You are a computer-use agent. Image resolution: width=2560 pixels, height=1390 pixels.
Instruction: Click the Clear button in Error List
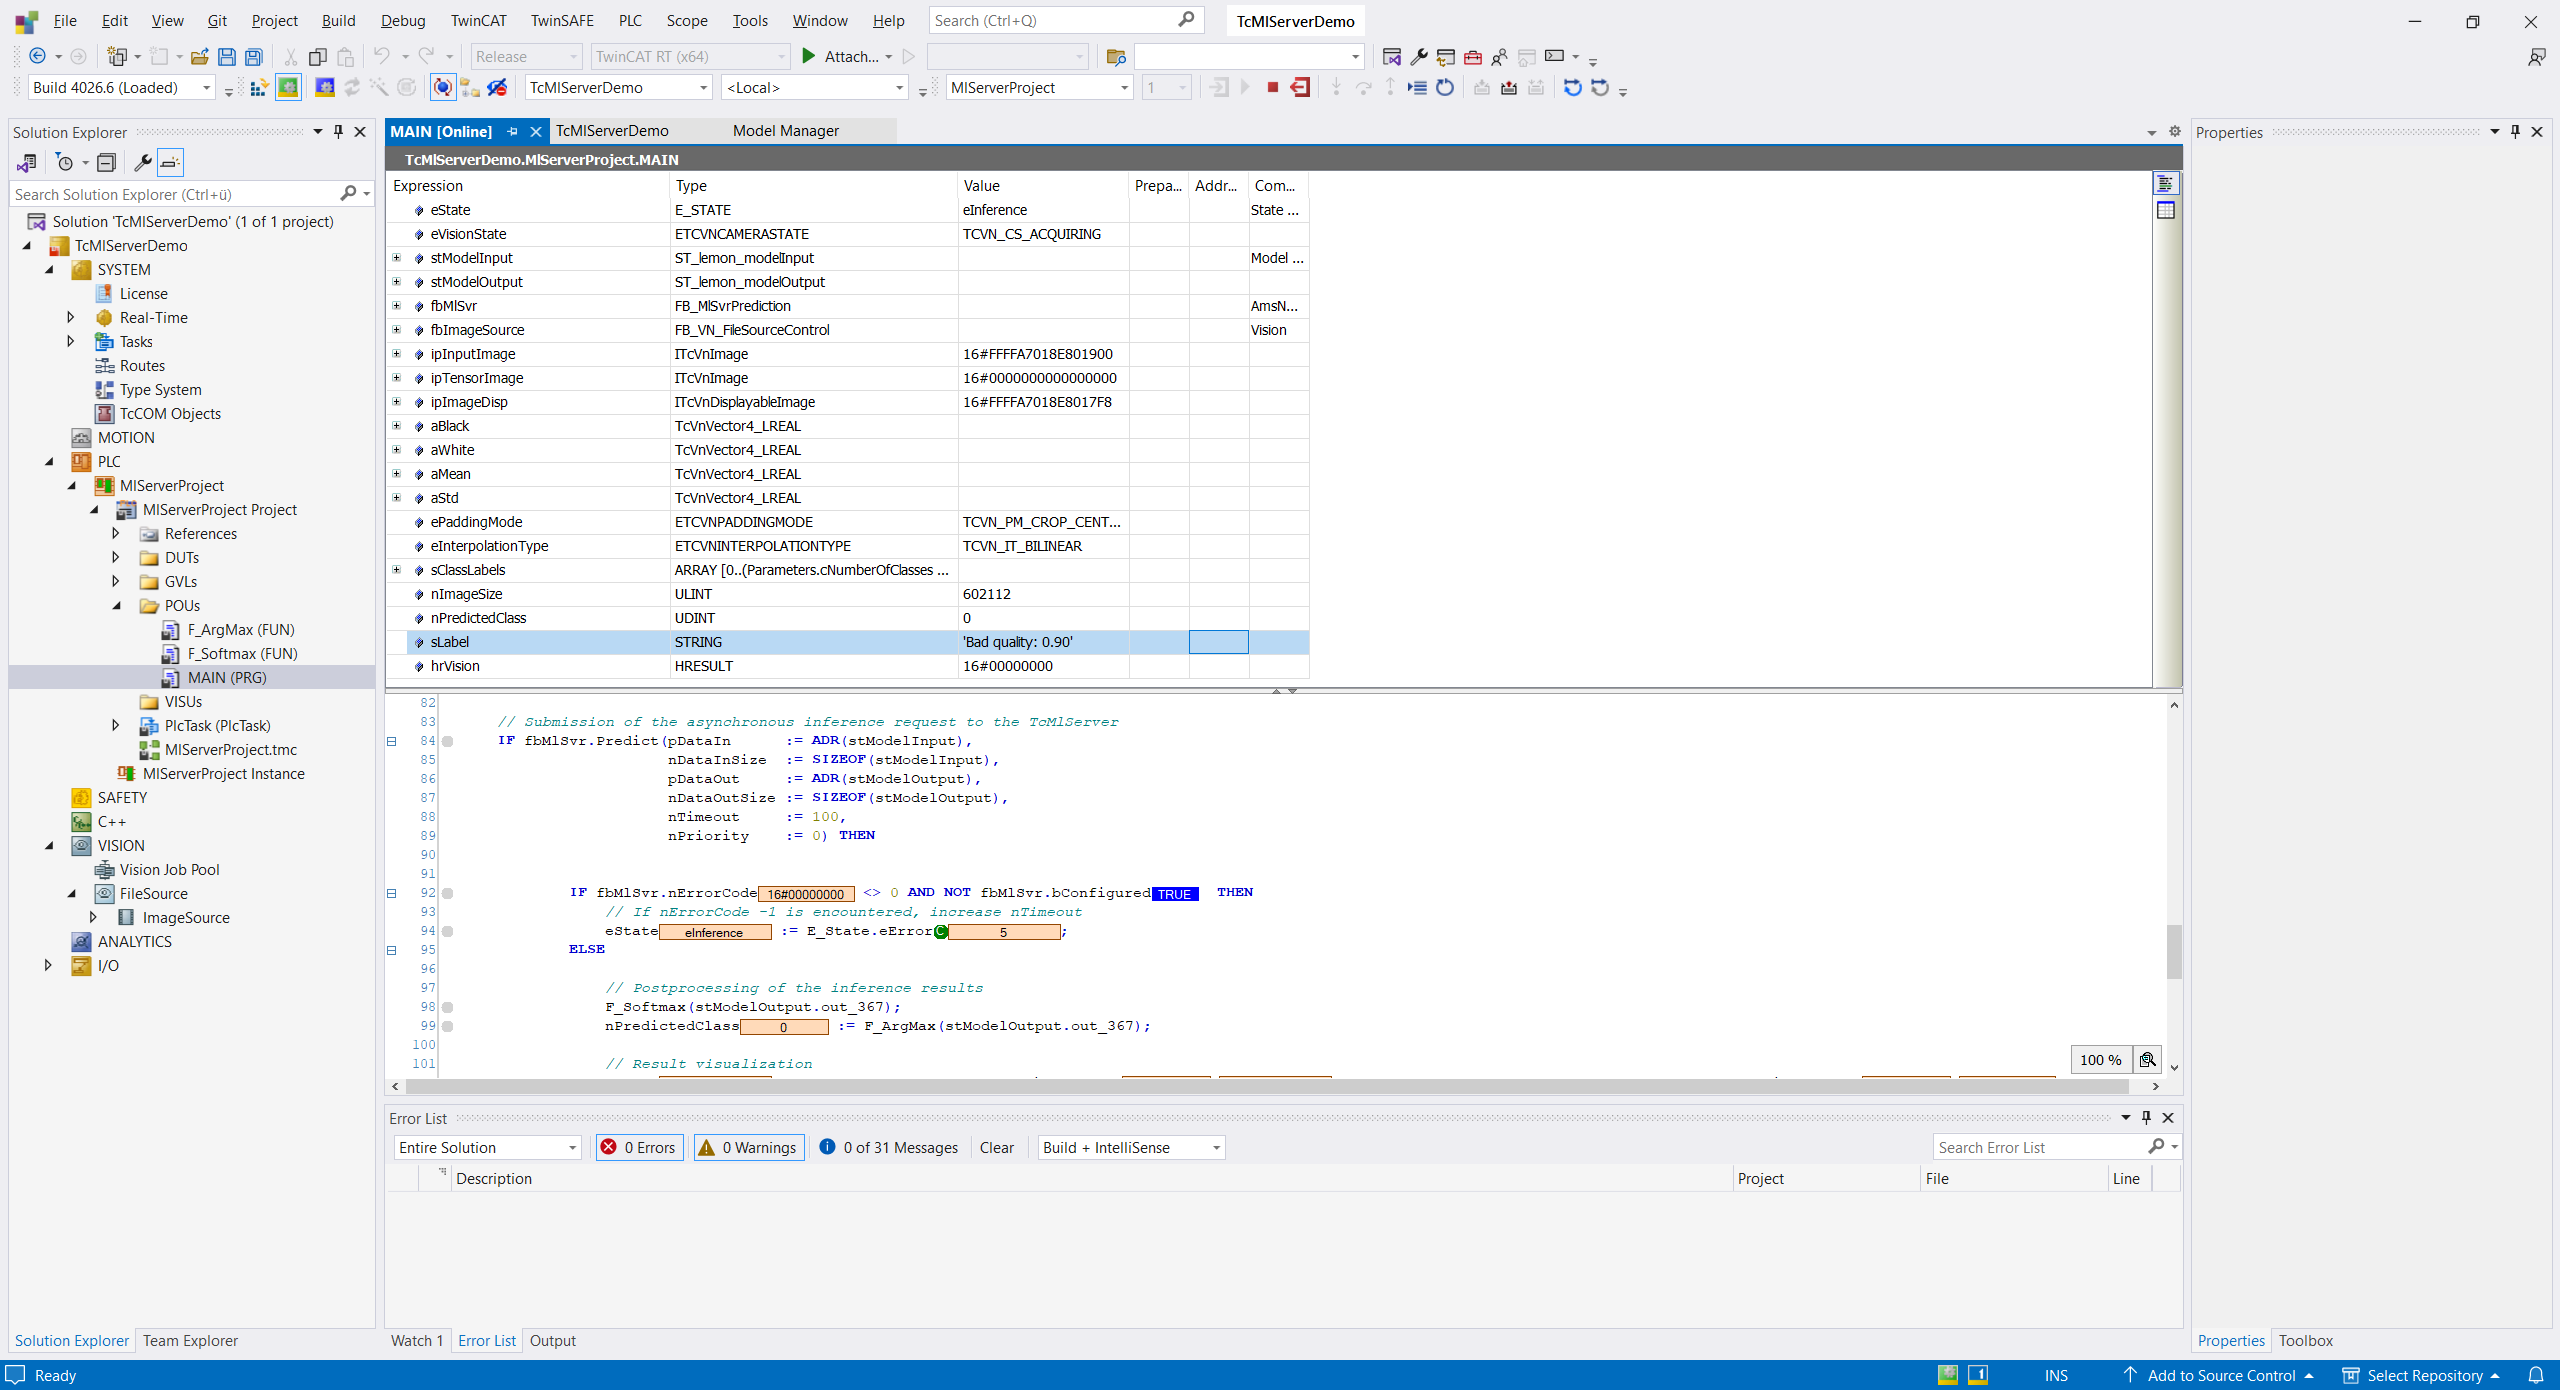(x=996, y=1147)
